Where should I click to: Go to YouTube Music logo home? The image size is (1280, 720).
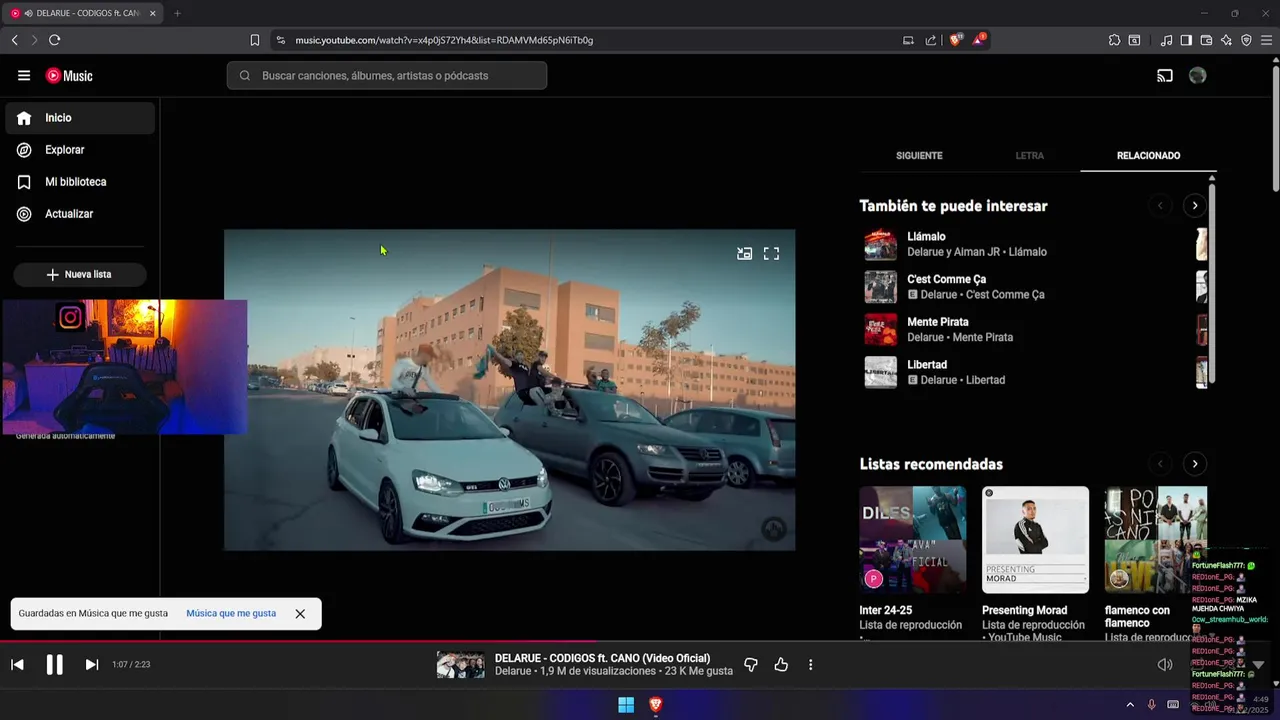69,76
